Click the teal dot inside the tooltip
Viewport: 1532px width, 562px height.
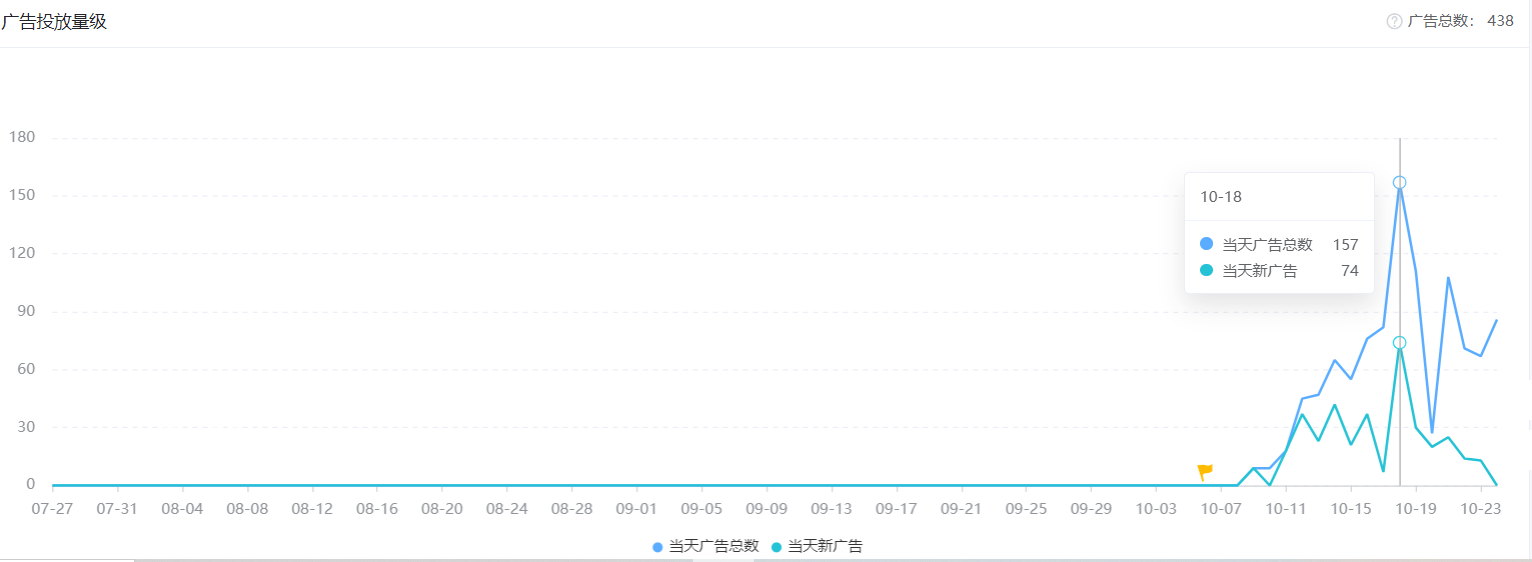[1206, 271]
